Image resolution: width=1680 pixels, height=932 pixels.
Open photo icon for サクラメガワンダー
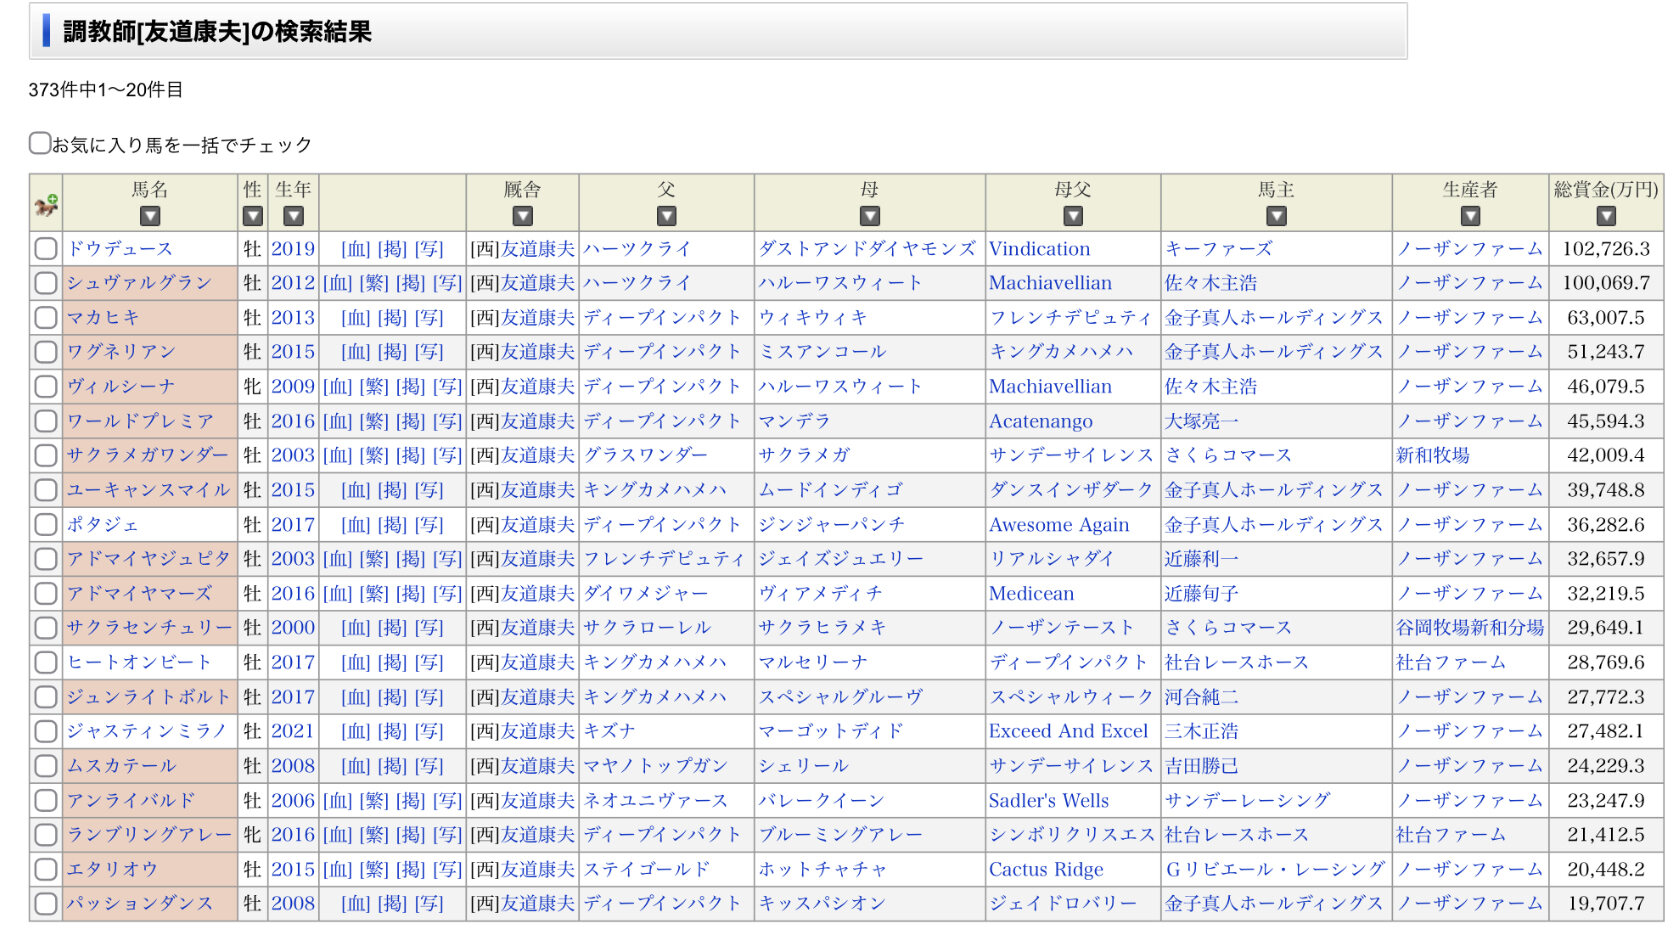click(x=447, y=456)
